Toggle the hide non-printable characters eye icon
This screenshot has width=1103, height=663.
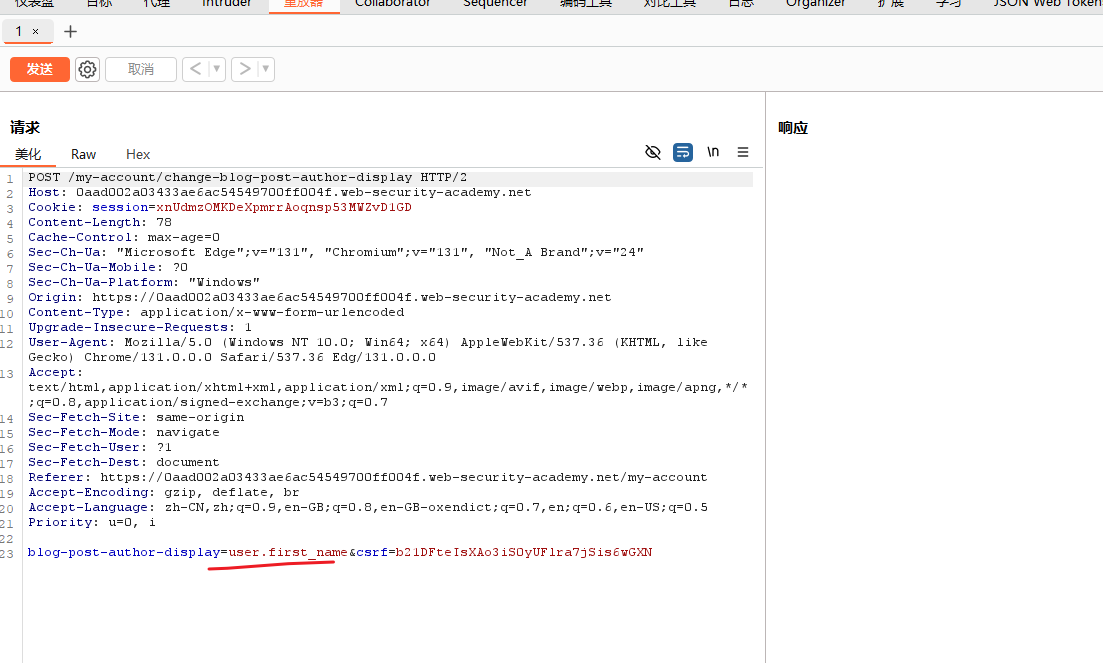pos(653,152)
